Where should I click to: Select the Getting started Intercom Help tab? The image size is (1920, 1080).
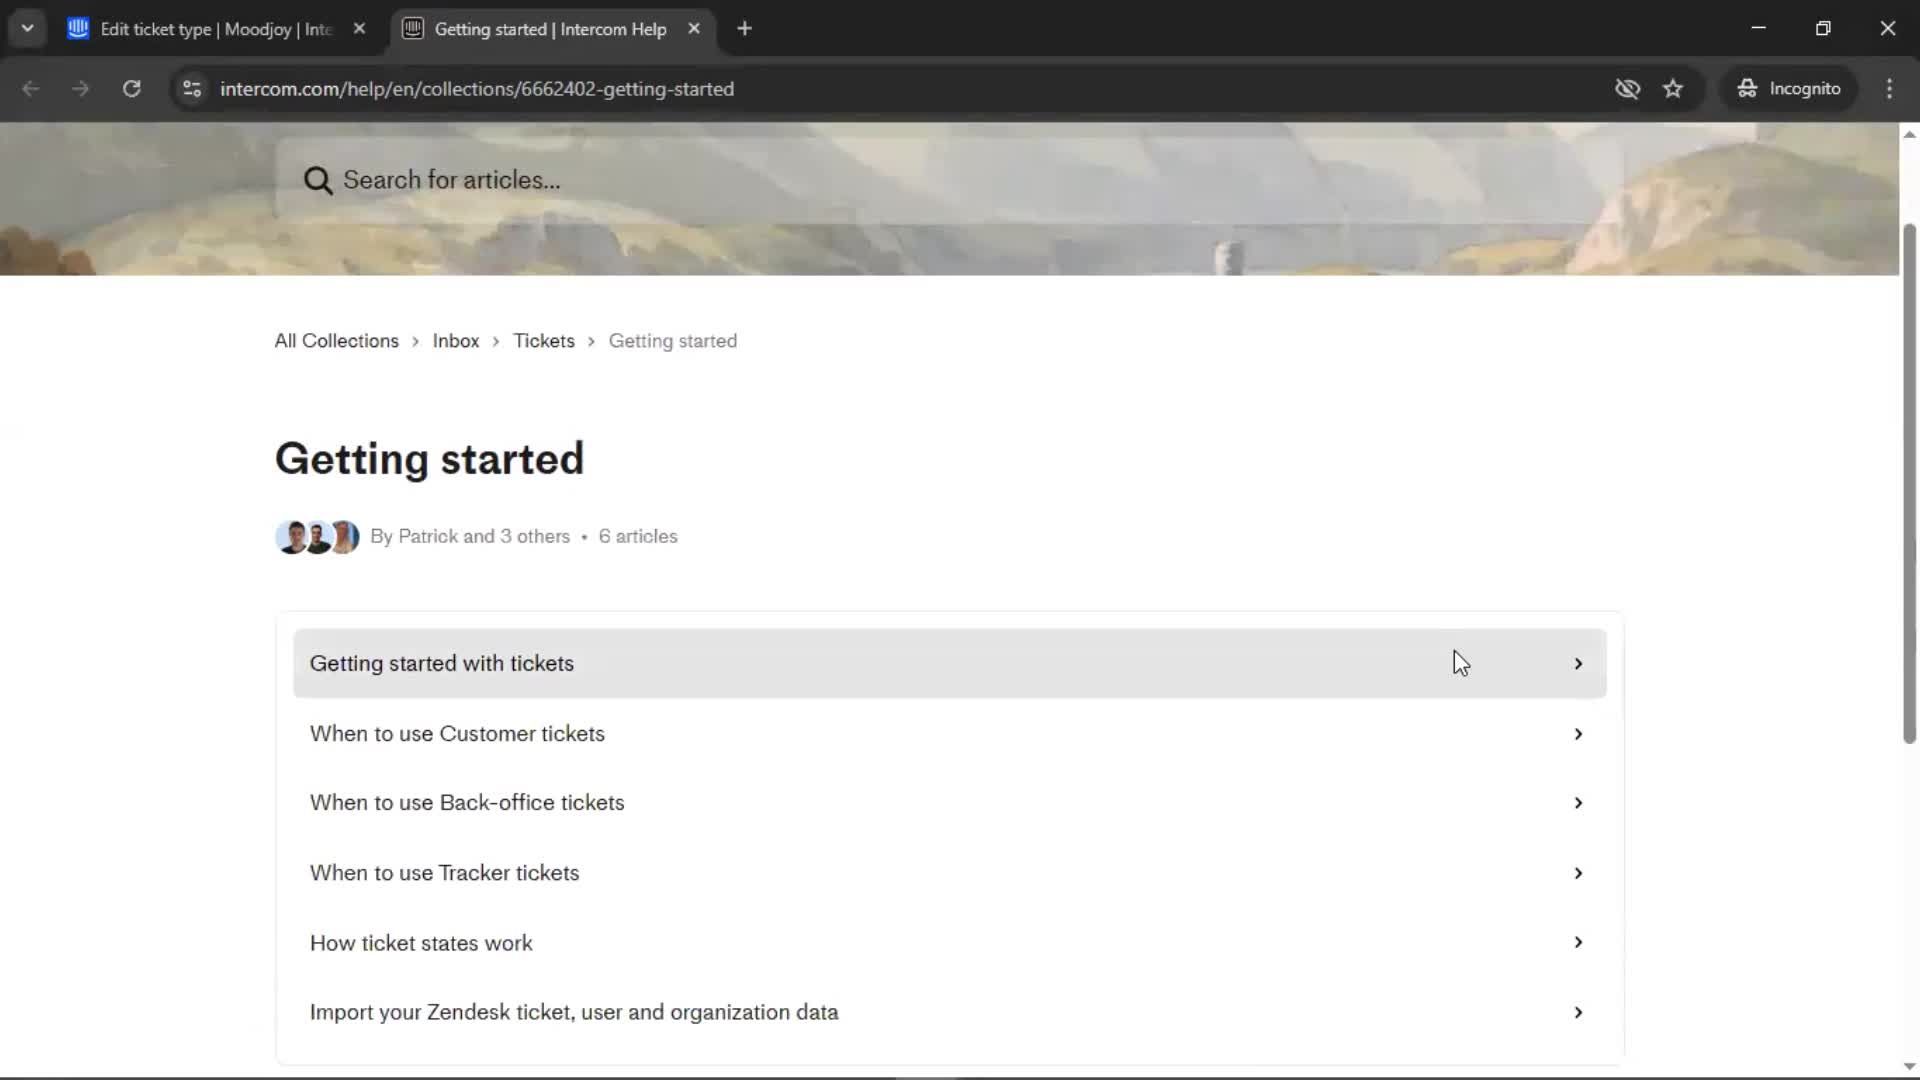(551, 29)
